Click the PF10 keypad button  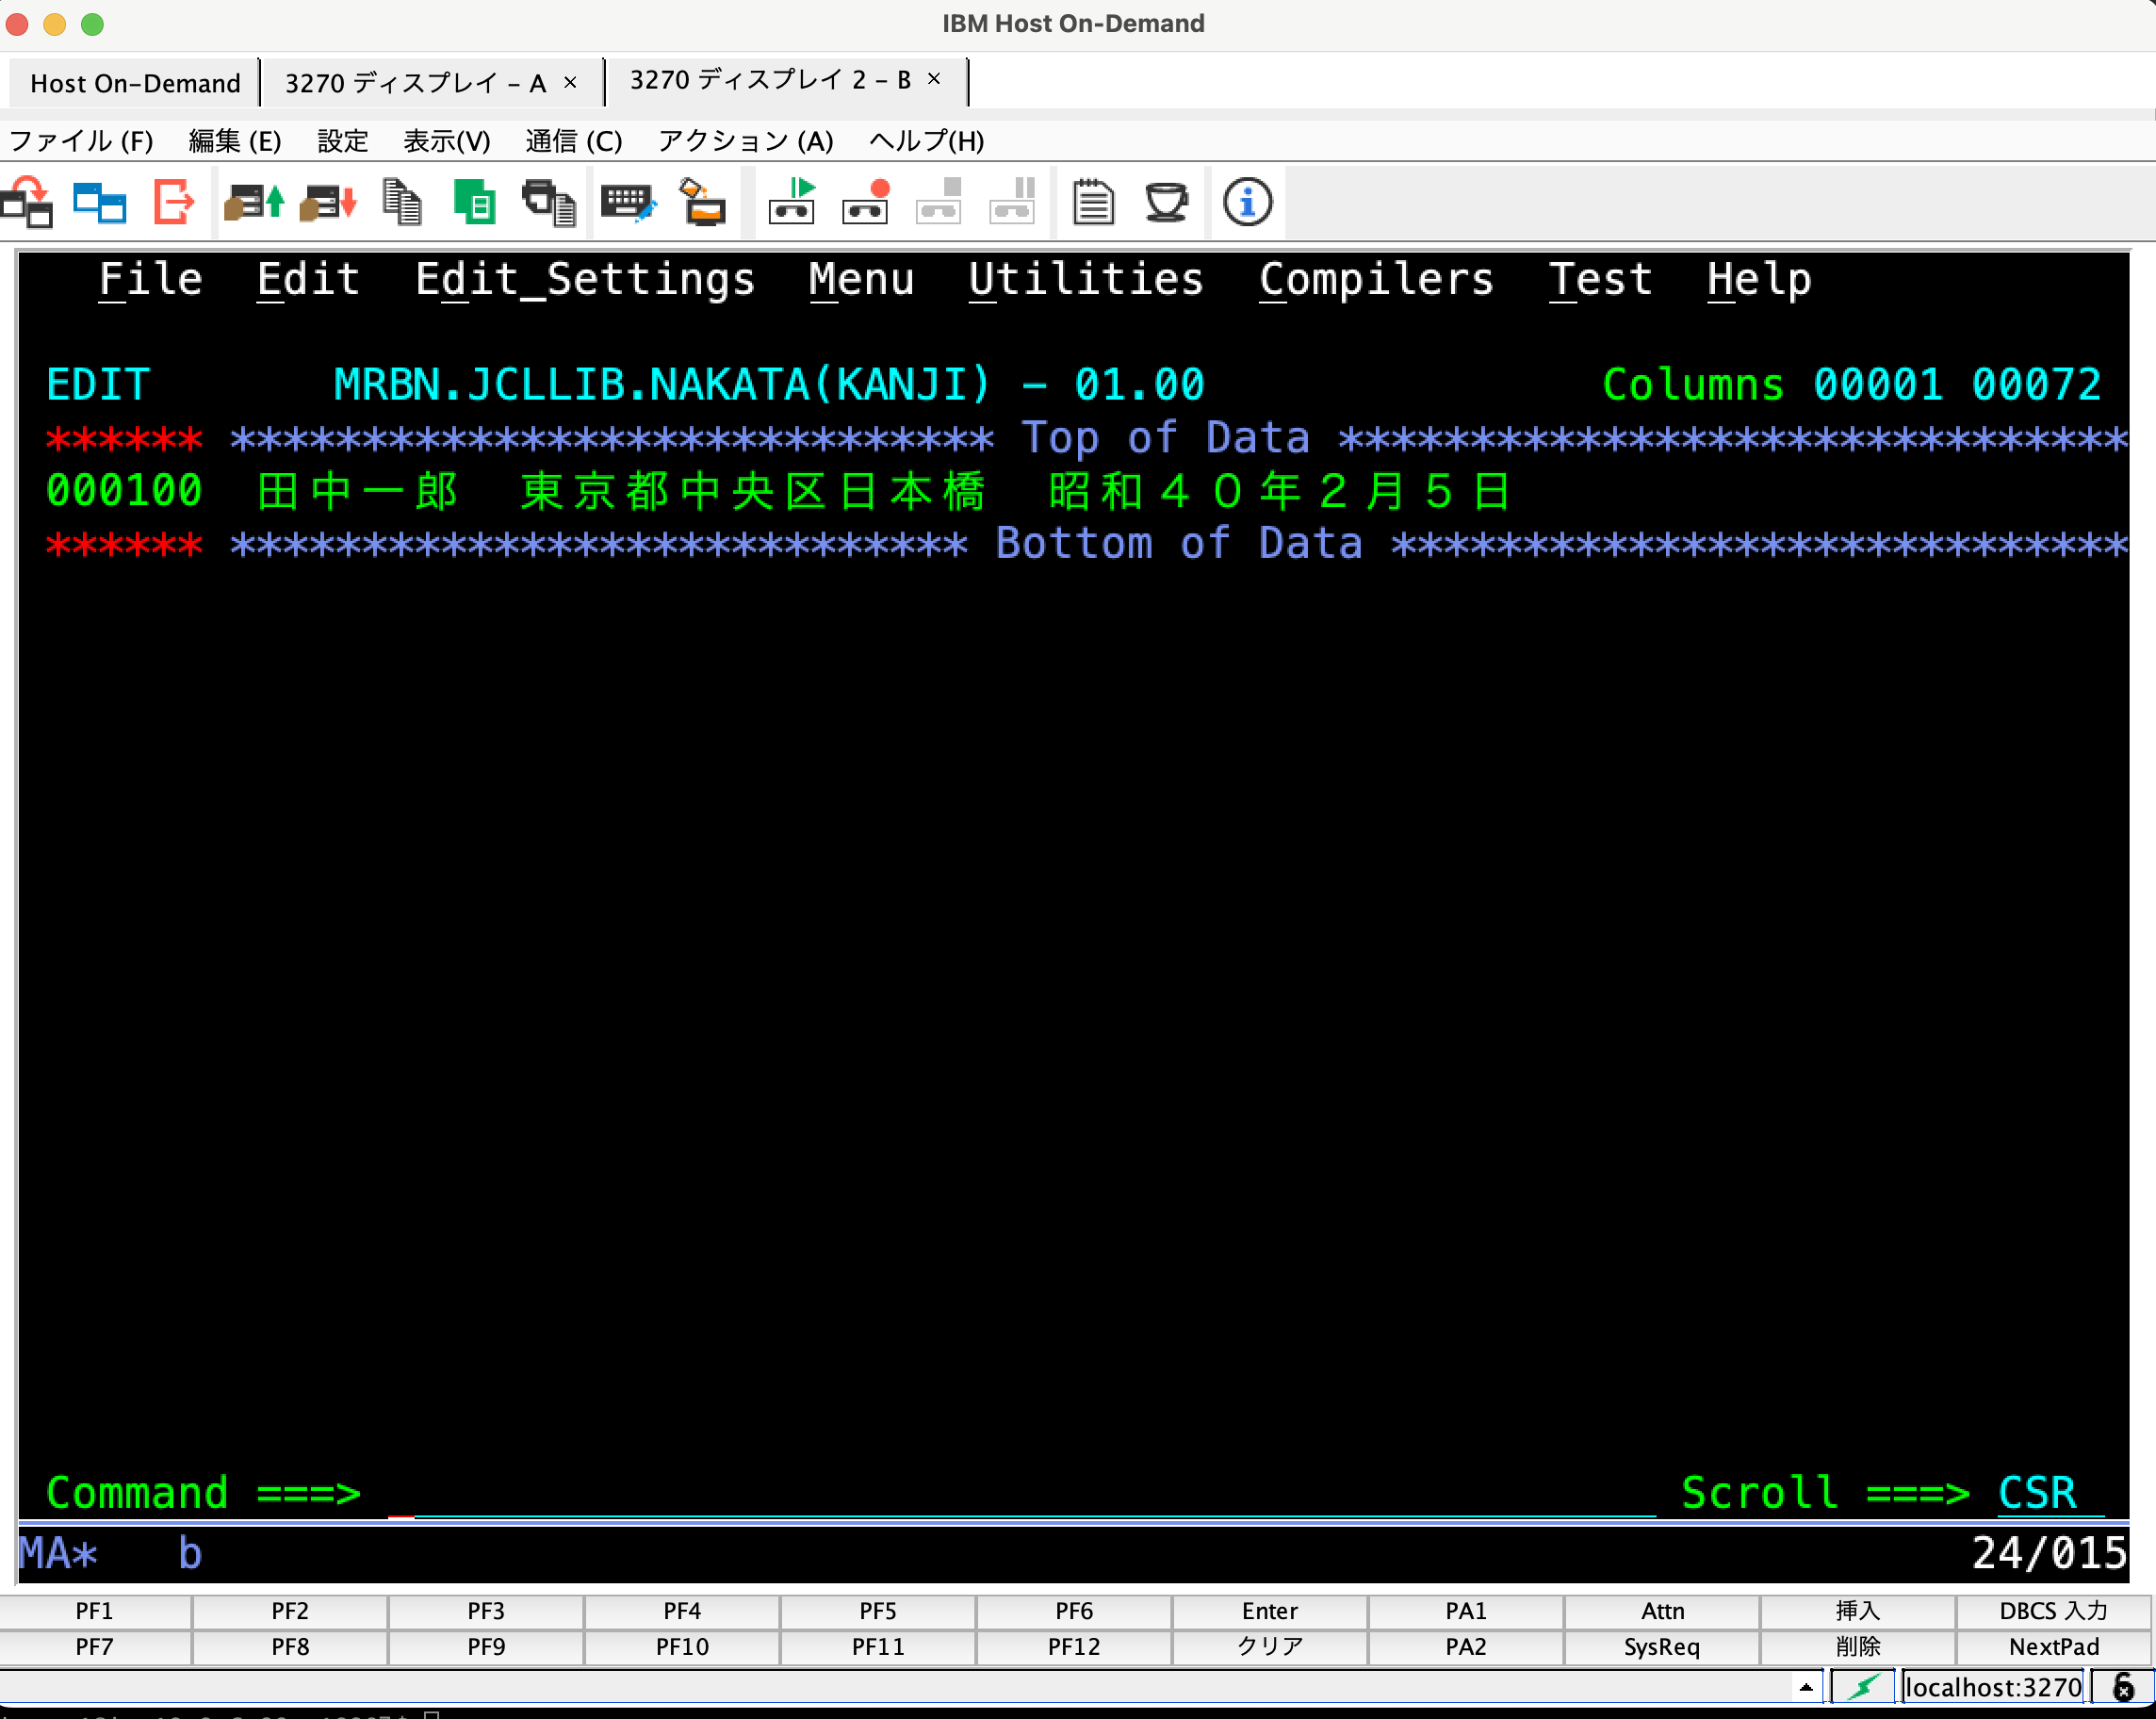point(682,1647)
